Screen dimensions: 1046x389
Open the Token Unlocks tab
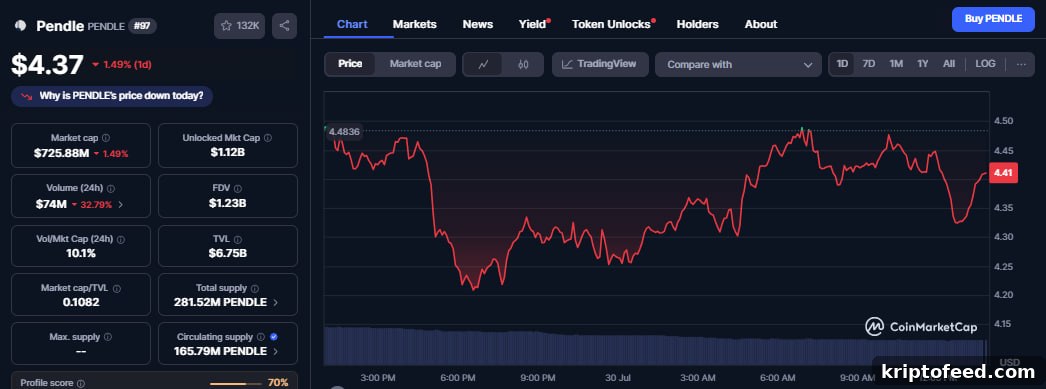pos(612,24)
